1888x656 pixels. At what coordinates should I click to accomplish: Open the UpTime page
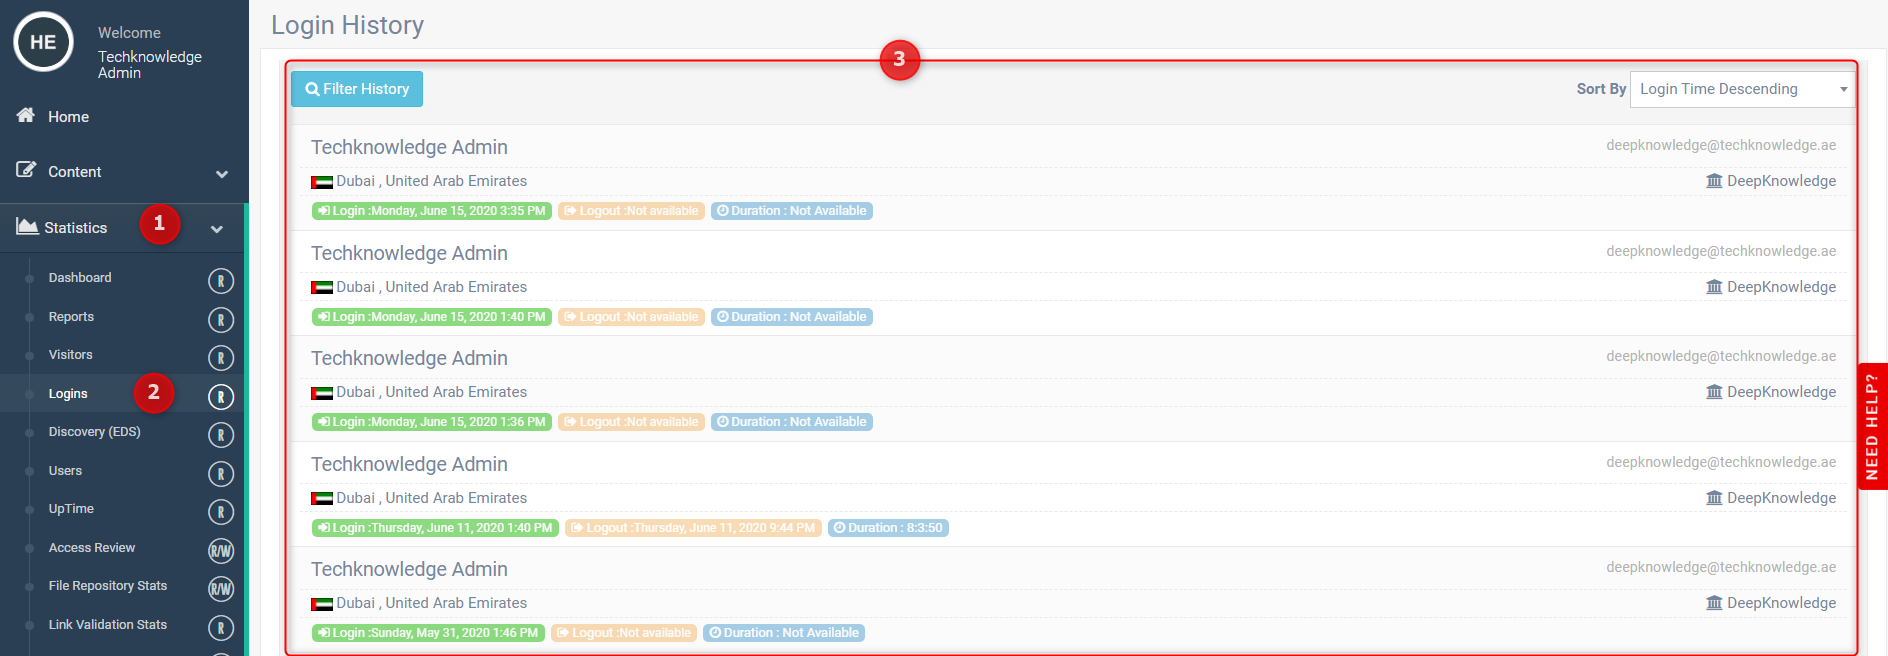[x=71, y=509]
